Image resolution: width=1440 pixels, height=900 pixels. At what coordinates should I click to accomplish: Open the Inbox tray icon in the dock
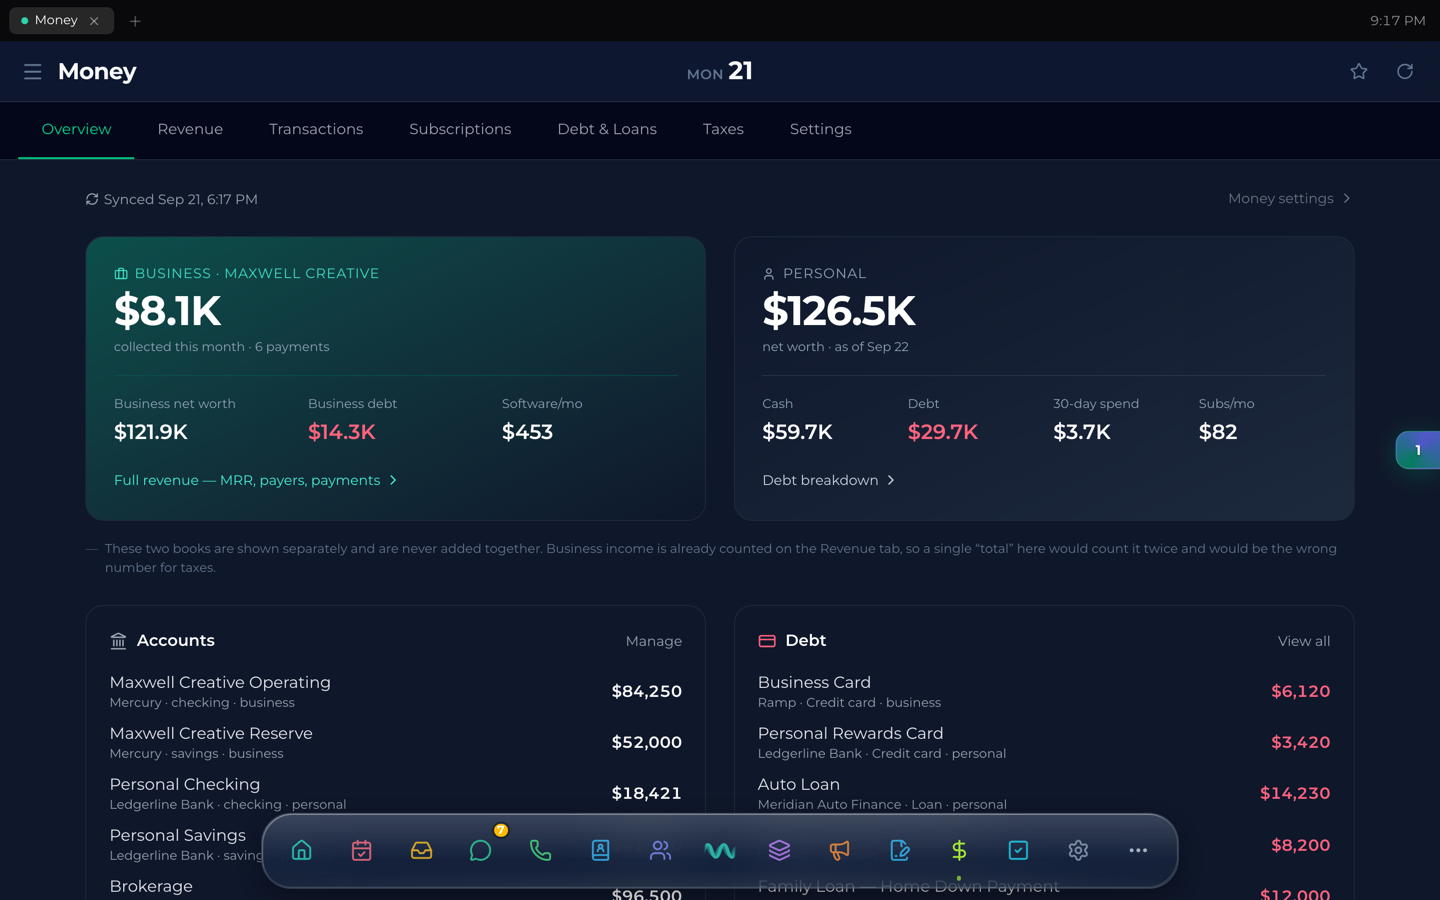tap(422, 850)
